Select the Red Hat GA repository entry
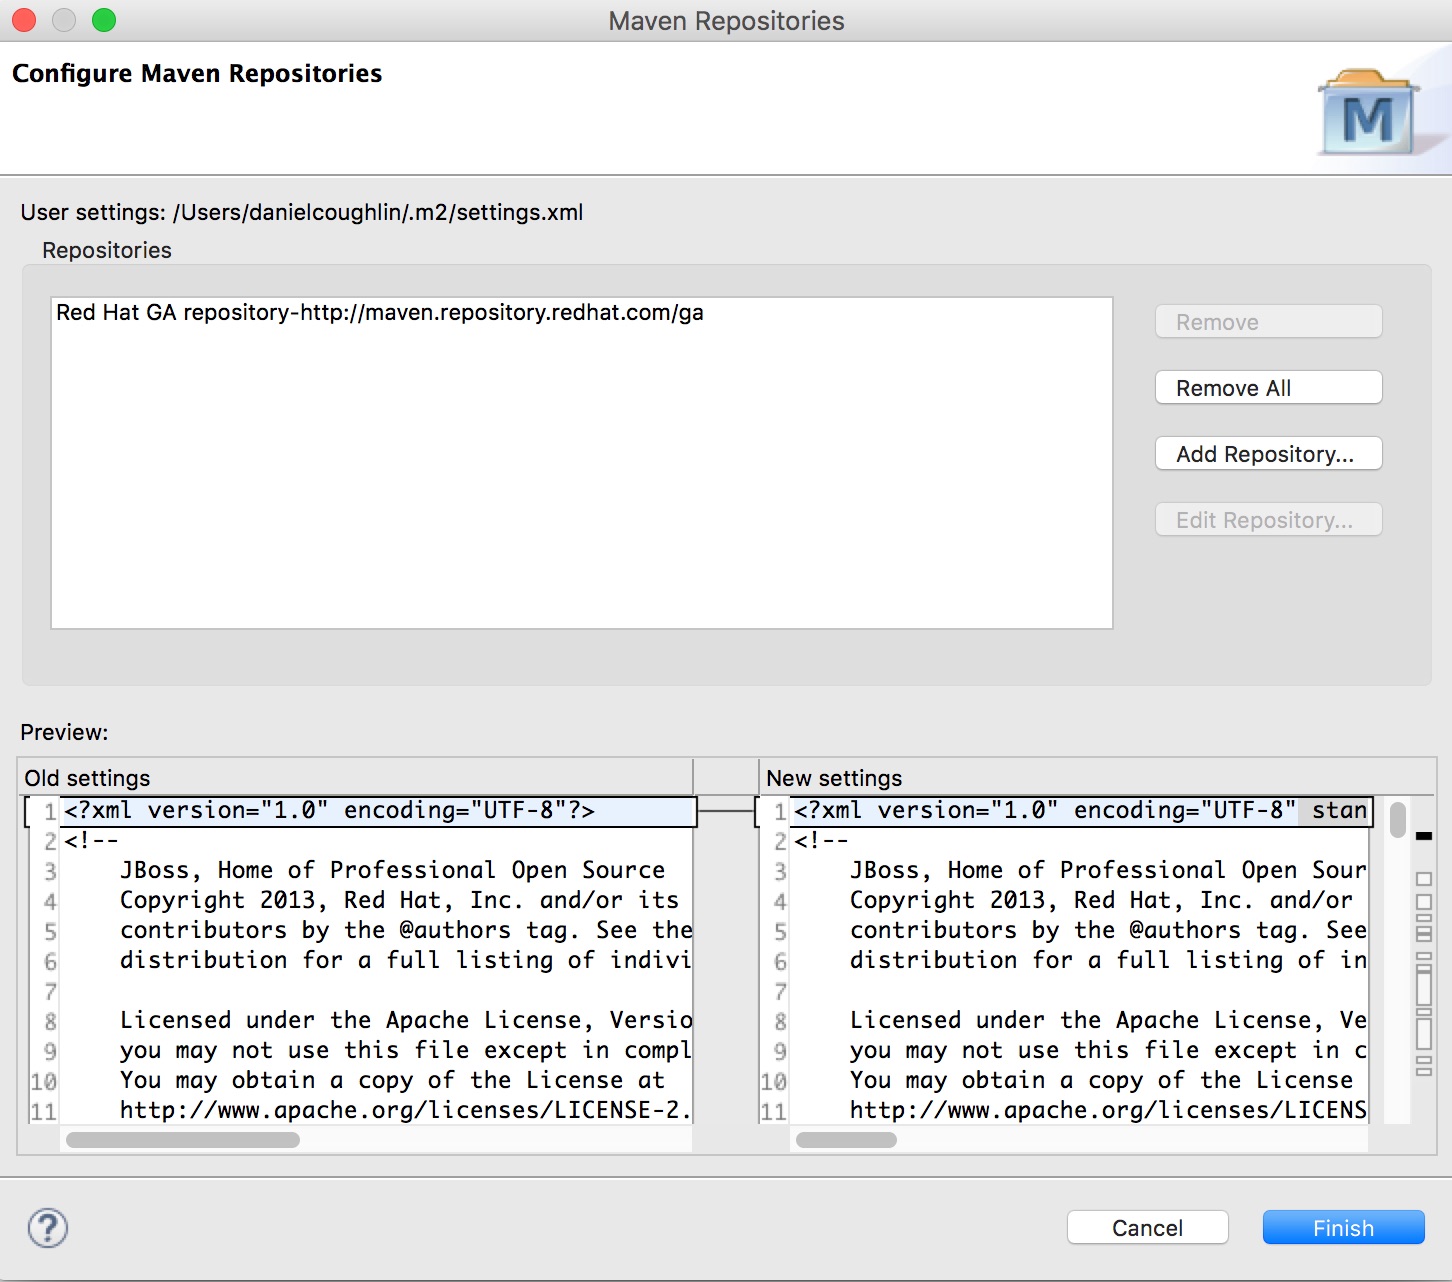The height and width of the screenshot is (1282, 1452). [x=380, y=313]
